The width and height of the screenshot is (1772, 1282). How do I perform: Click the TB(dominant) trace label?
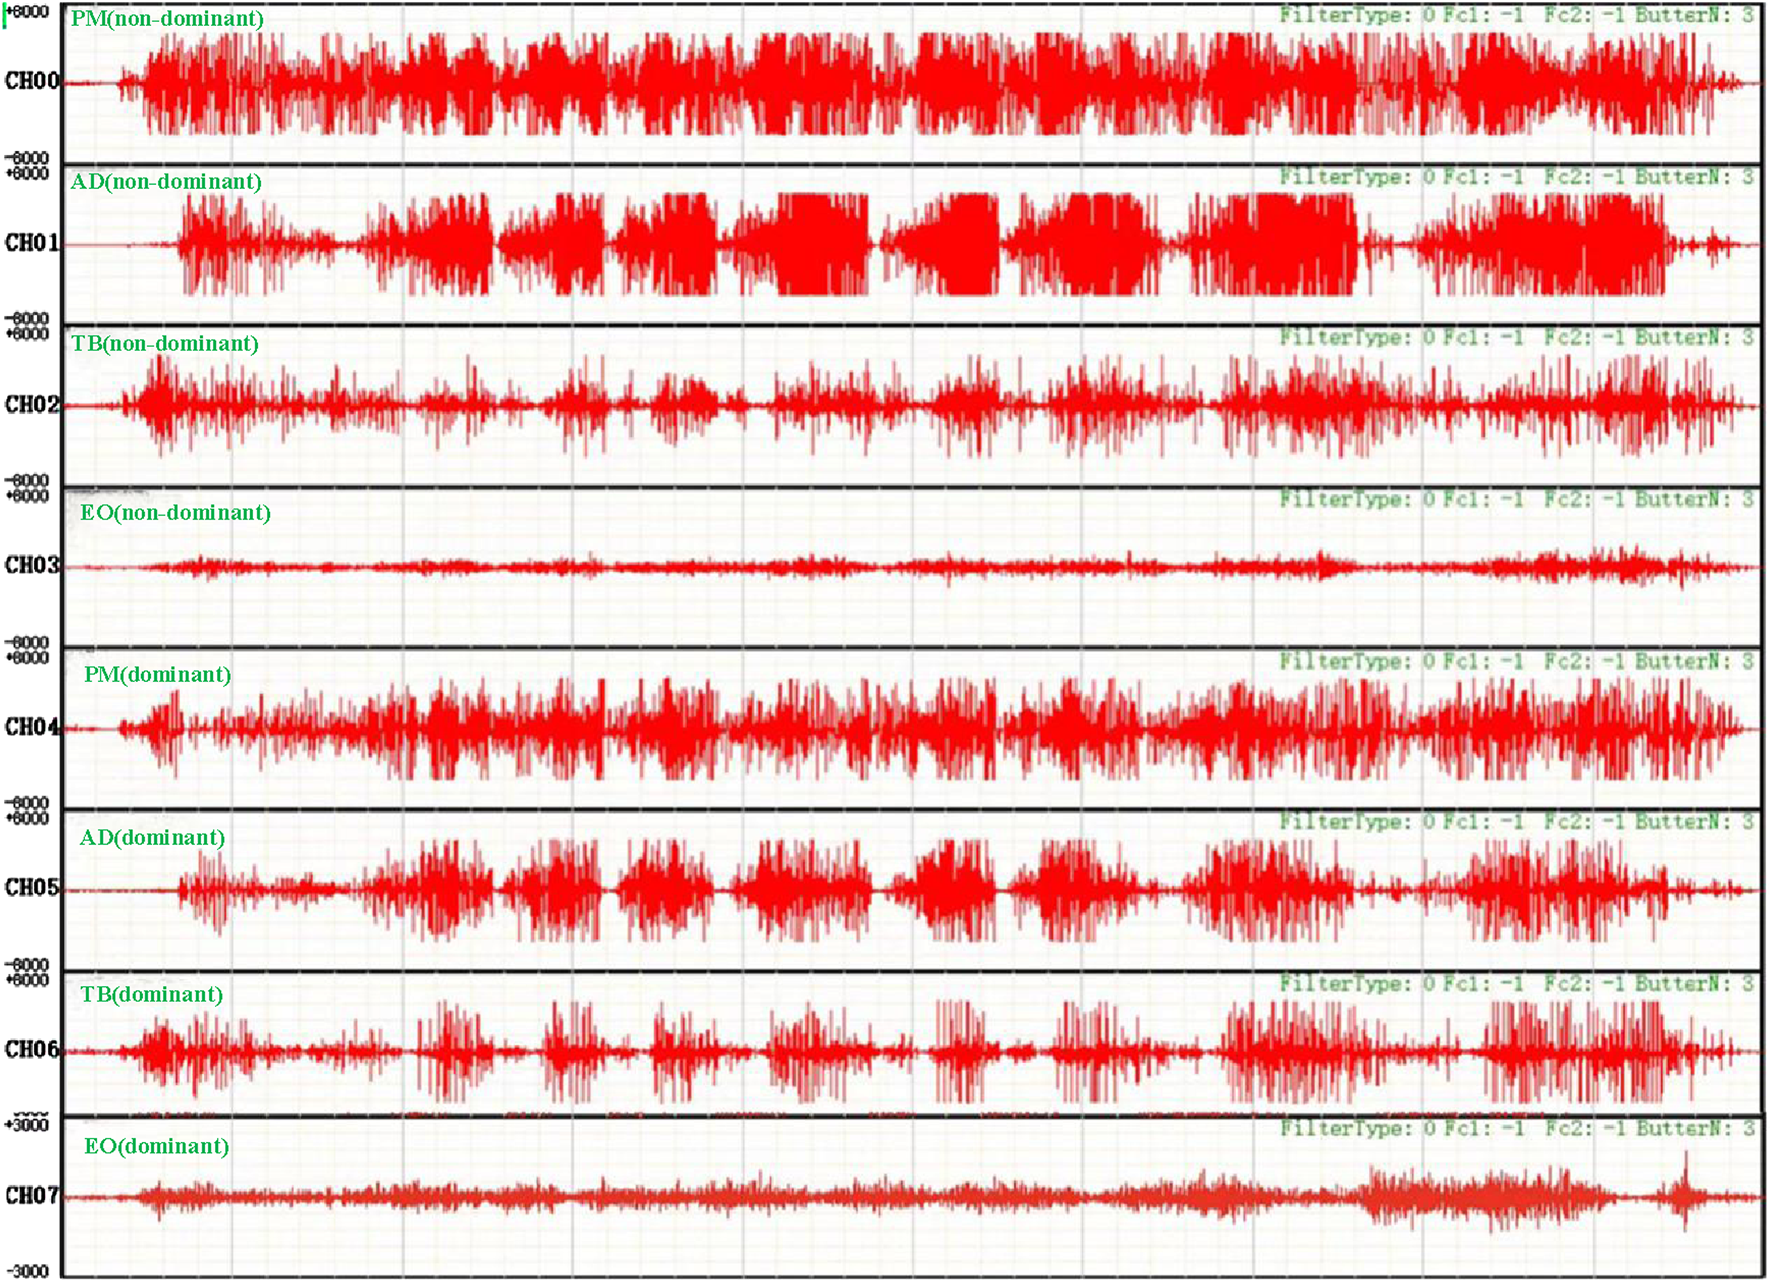click(x=151, y=995)
